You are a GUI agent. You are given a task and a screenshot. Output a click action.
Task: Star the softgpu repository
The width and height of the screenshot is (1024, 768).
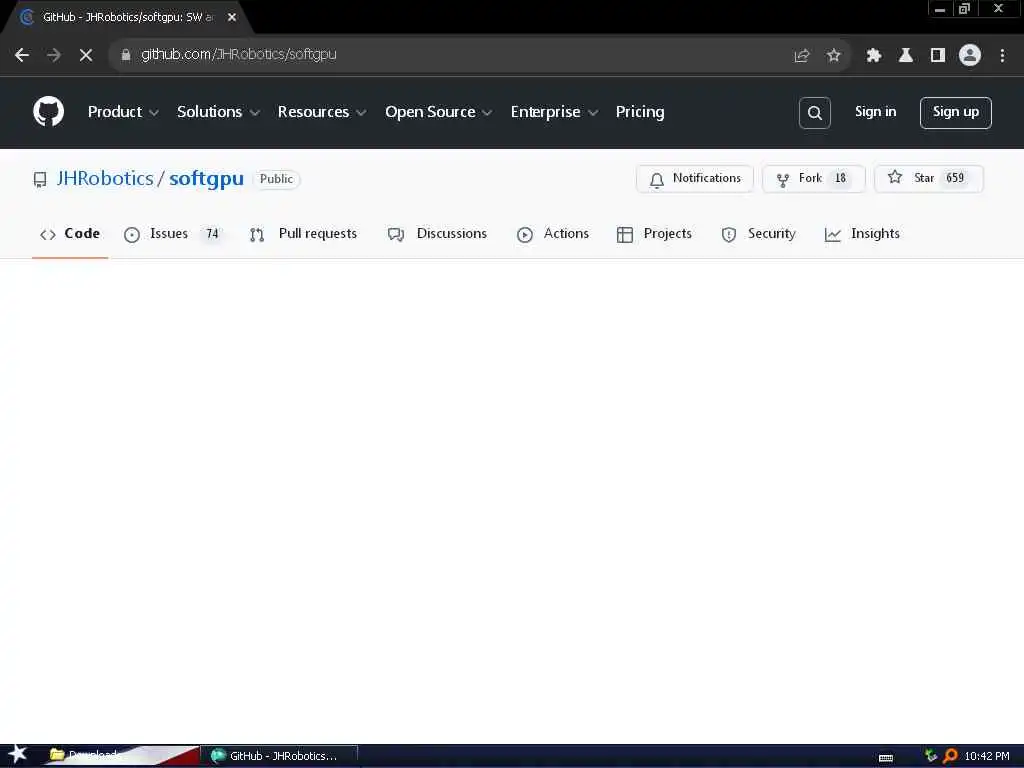pyautogui.click(x=928, y=178)
